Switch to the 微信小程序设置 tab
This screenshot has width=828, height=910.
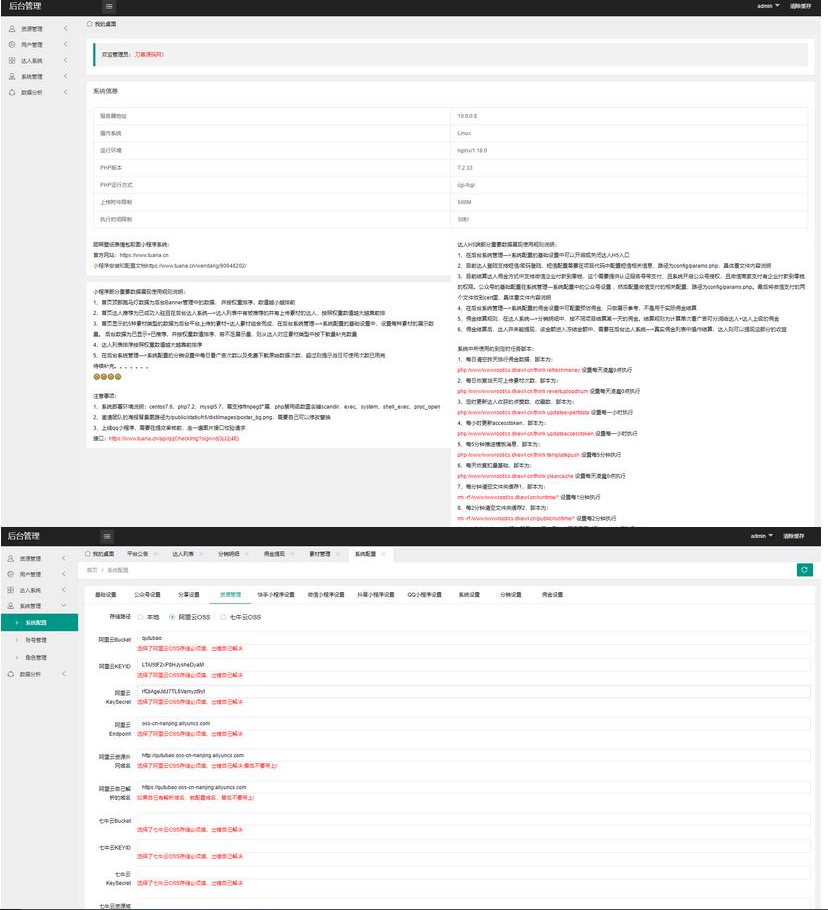pyautogui.click(x=326, y=594)
